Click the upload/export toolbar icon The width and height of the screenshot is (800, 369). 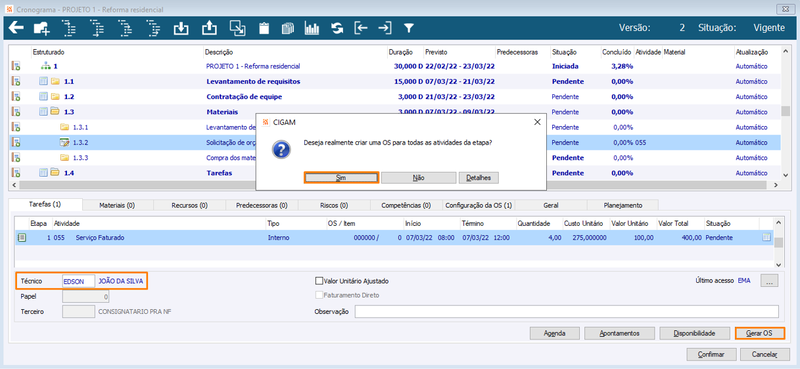(208, 28)
